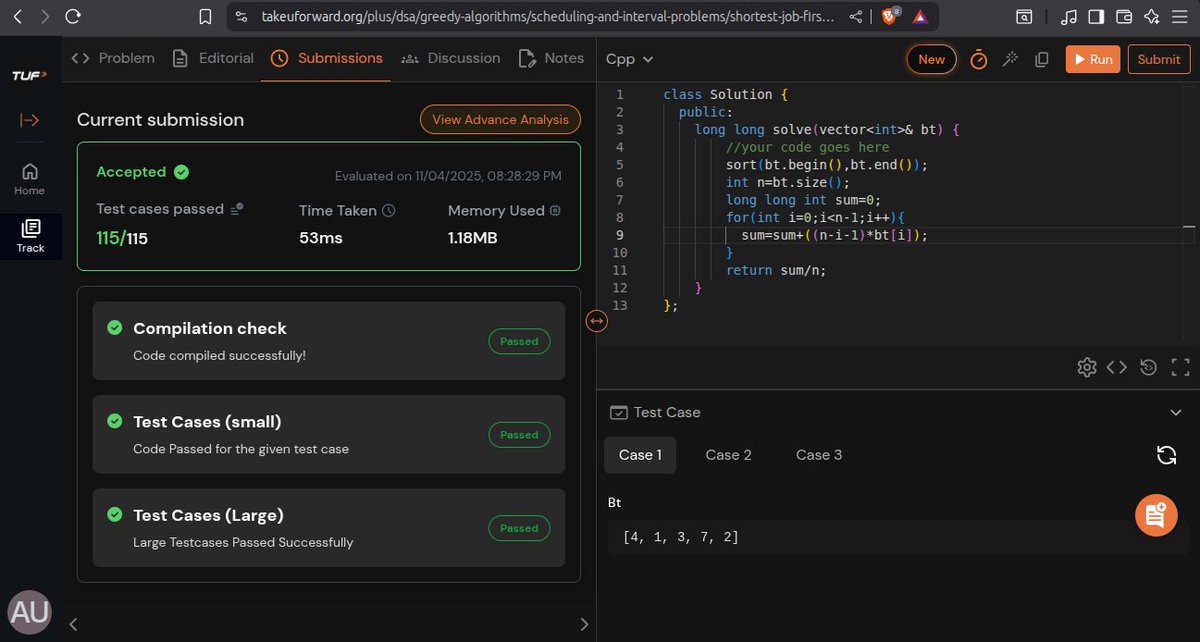The height and width of the screenshot is (642, 1200).
Task: Open Track in the left sidebar
Action: pyautogui.click(x=30, y=237)
